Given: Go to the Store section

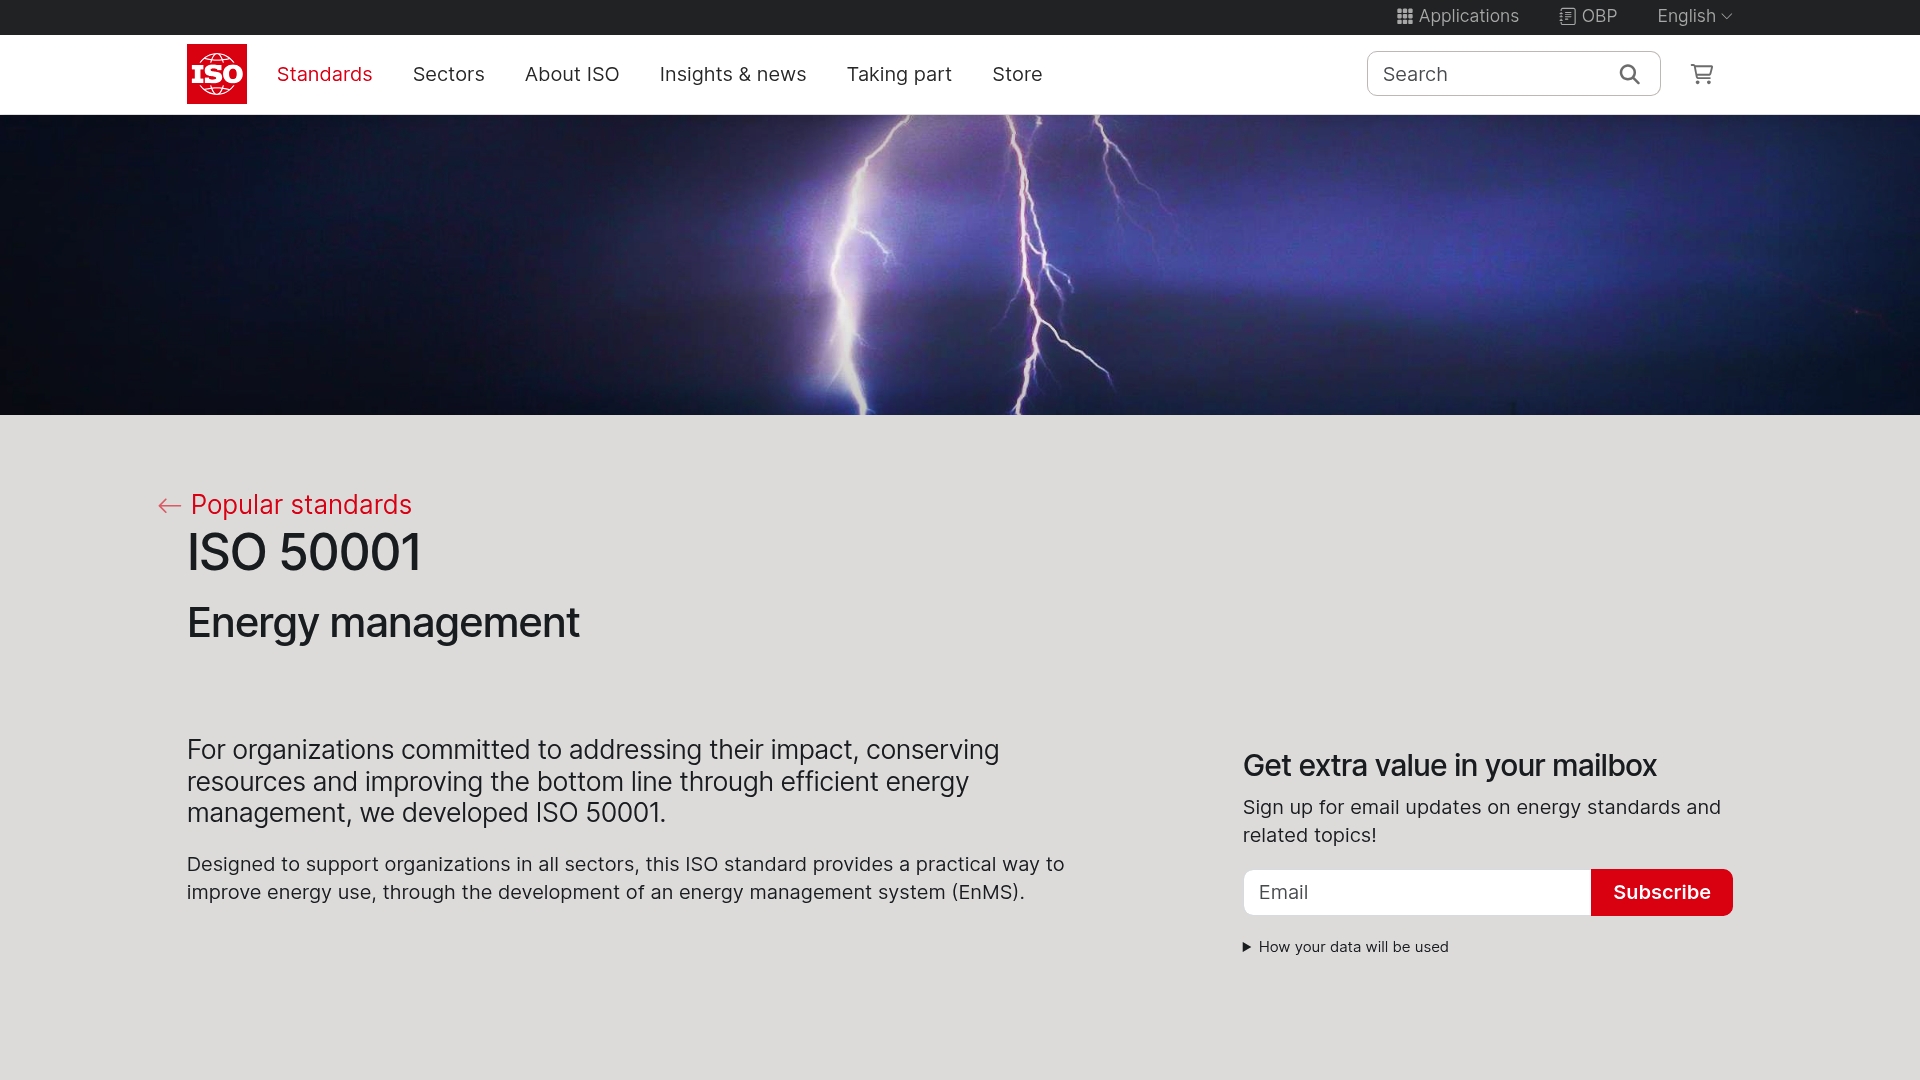Looking at the screenshot, I should tap(1017, 74).
